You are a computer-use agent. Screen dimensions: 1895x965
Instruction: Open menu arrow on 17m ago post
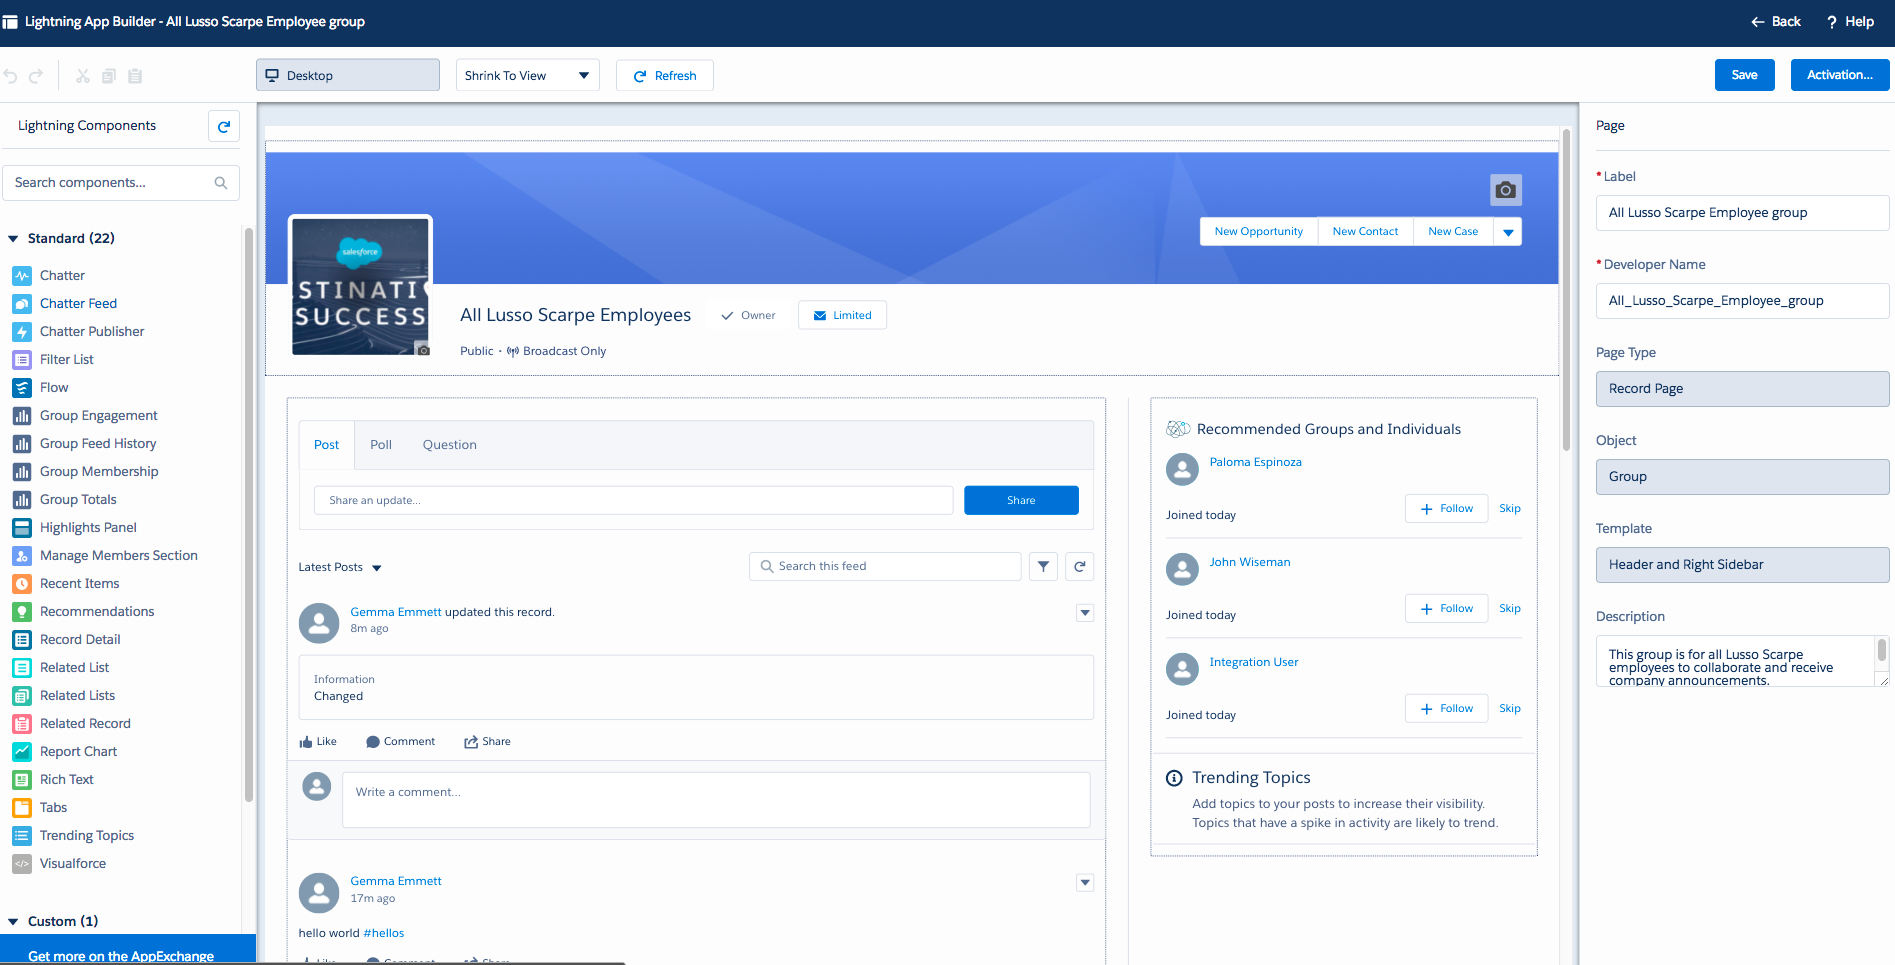[x=1085, y=883]
